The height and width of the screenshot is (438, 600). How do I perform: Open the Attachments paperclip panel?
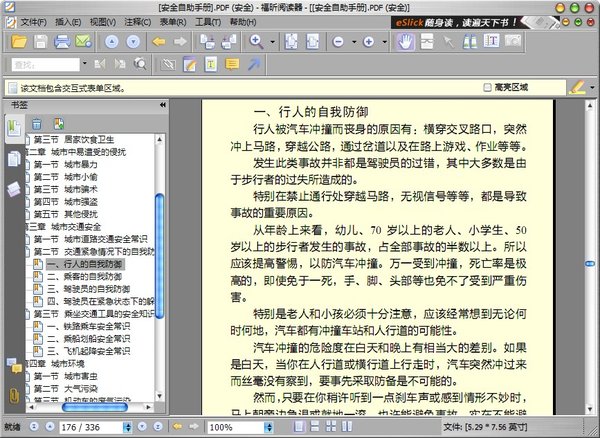tap(14, 396)
